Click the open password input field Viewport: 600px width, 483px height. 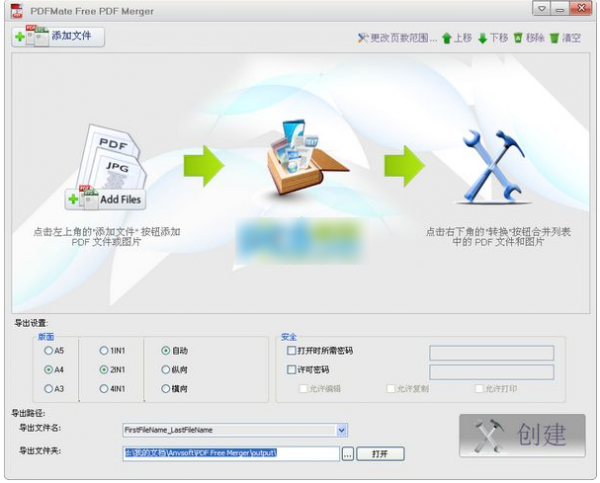click(492, 353)
